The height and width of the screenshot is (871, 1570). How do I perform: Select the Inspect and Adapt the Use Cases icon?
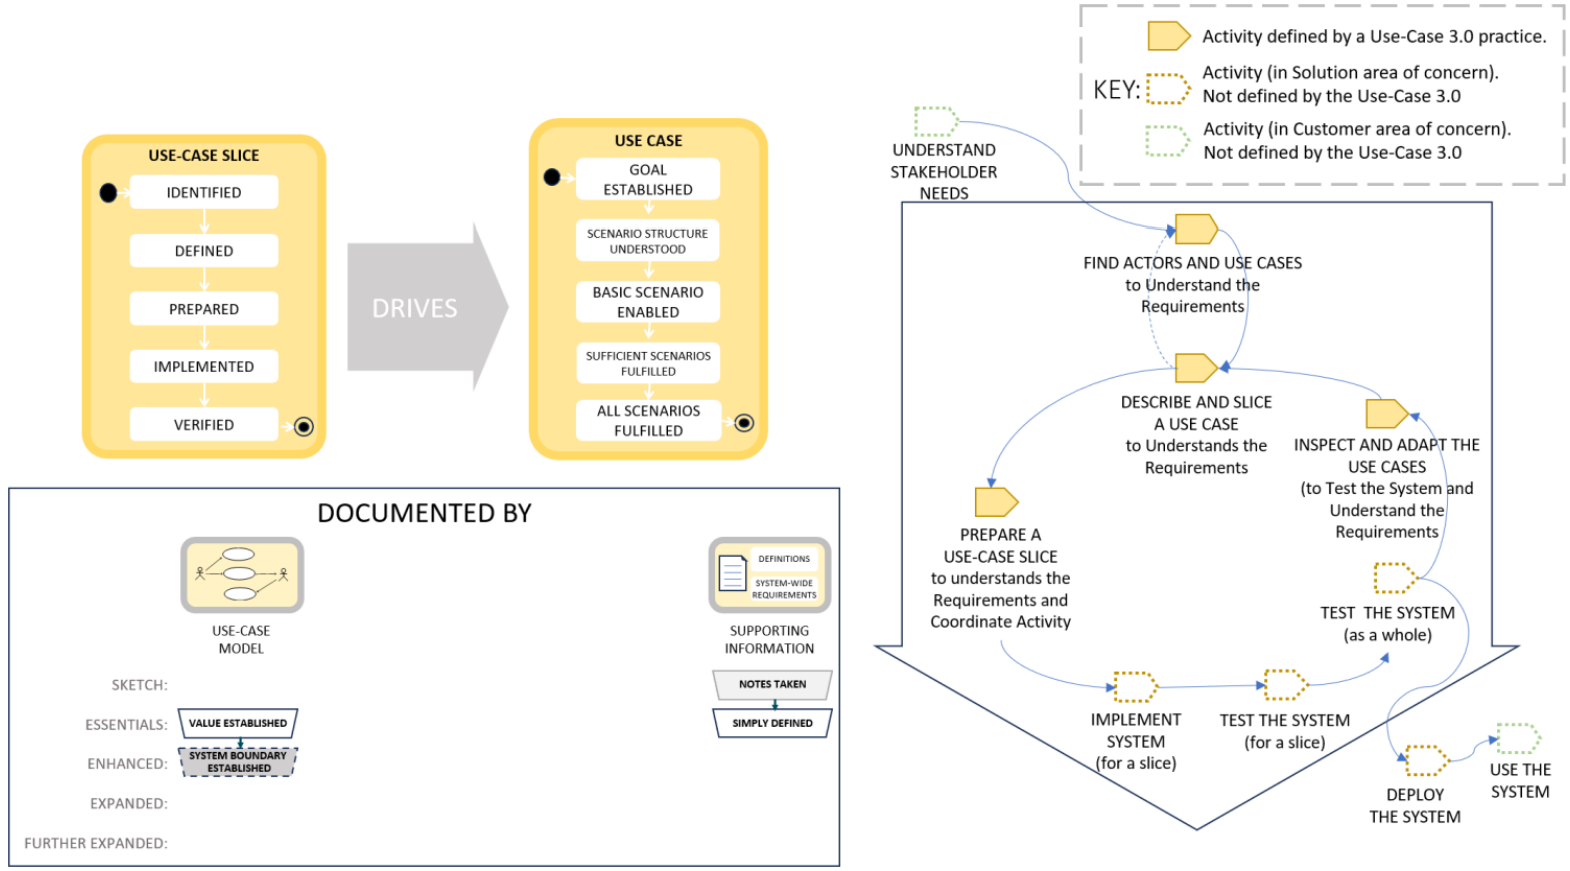(x=1386, y=413)
